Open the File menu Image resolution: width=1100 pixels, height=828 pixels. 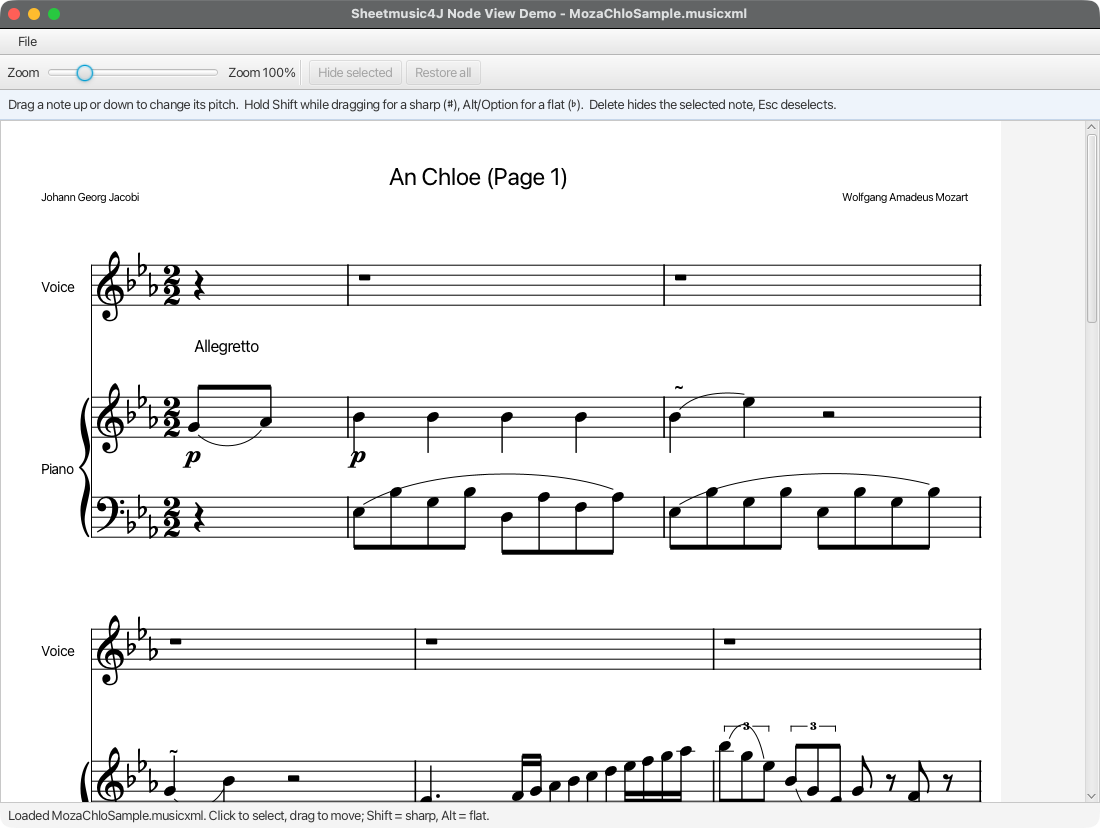point(27,41)
